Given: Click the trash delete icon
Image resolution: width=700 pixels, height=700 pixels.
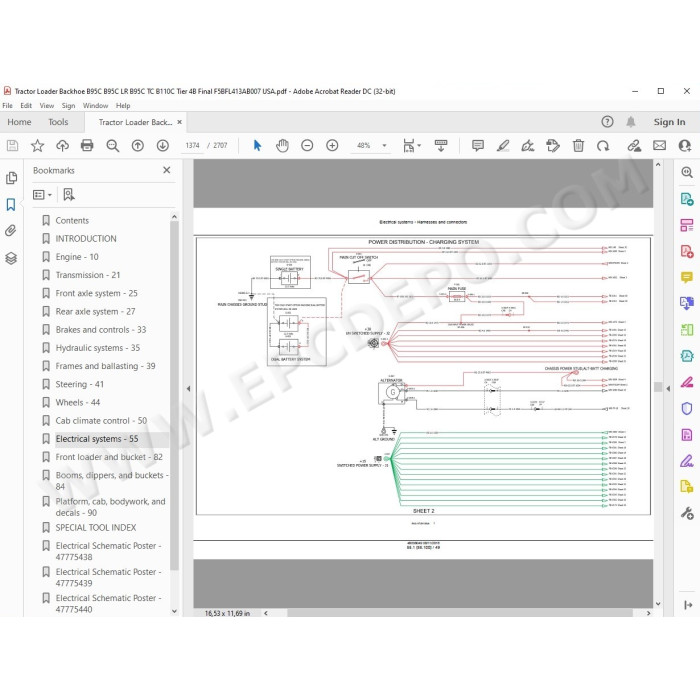Looking at the screenshot, I should (578, 146).
